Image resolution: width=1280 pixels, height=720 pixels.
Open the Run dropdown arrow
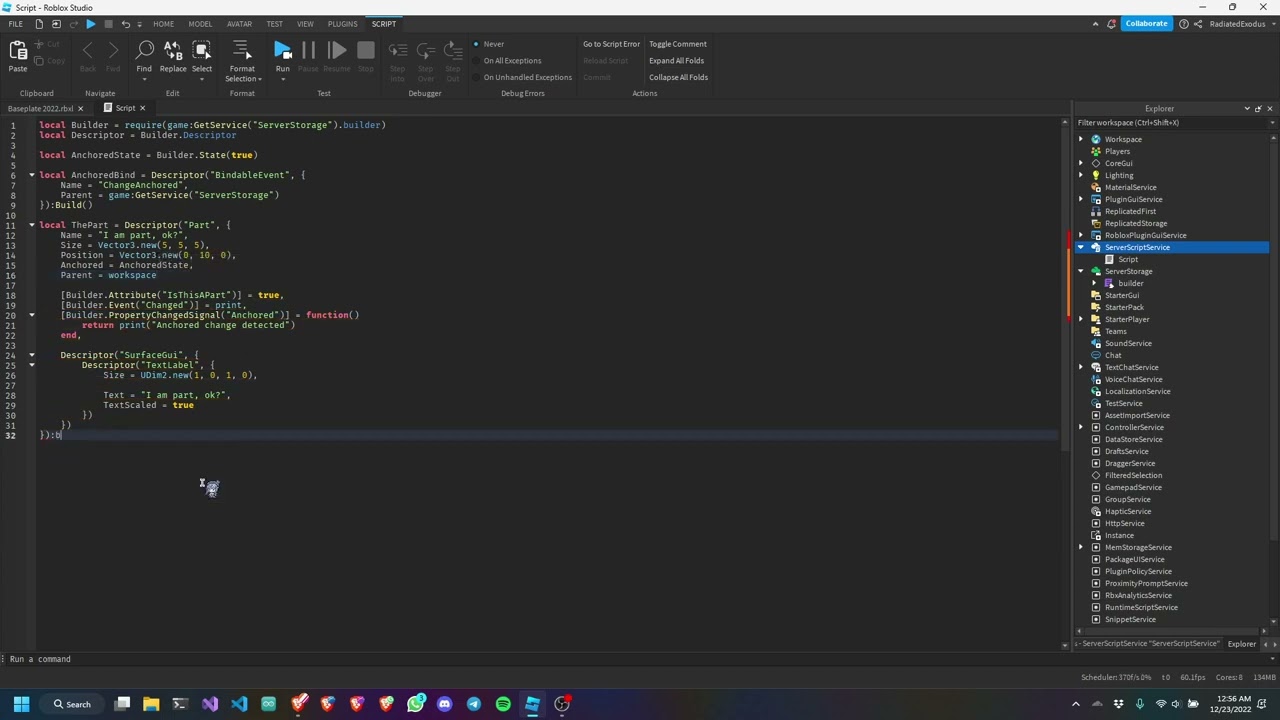283,79
